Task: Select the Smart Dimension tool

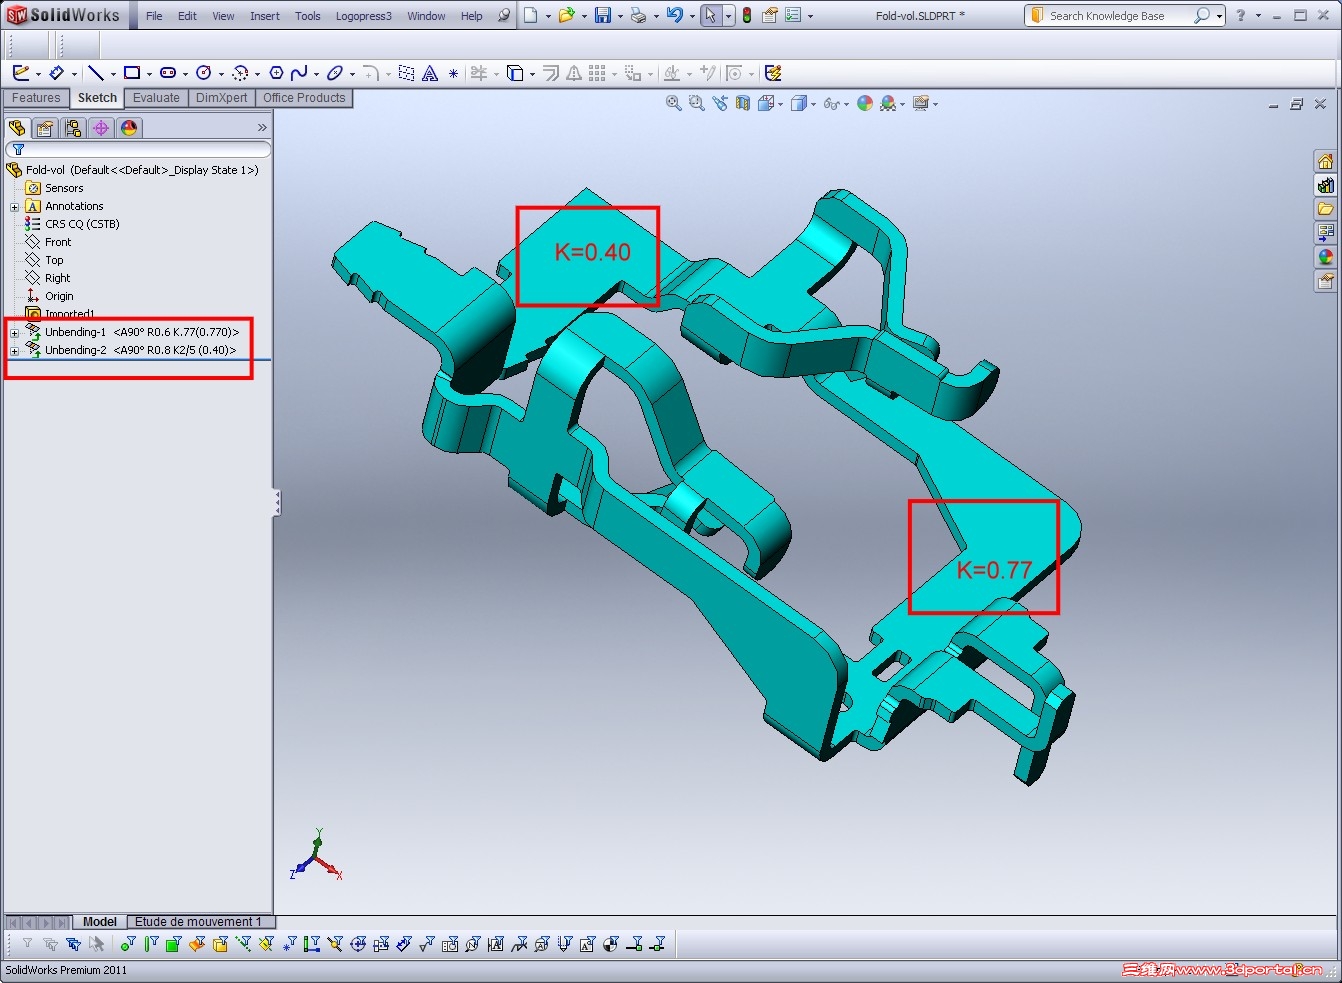Action: click(x=56, y=73)
